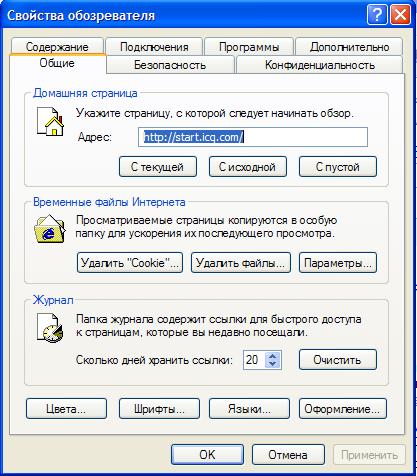The height and width of the screenshot is (476, 417).
Task: Close the Свойства обозревателя dialog
Action: pyautogui.click(x=400, y=15)
